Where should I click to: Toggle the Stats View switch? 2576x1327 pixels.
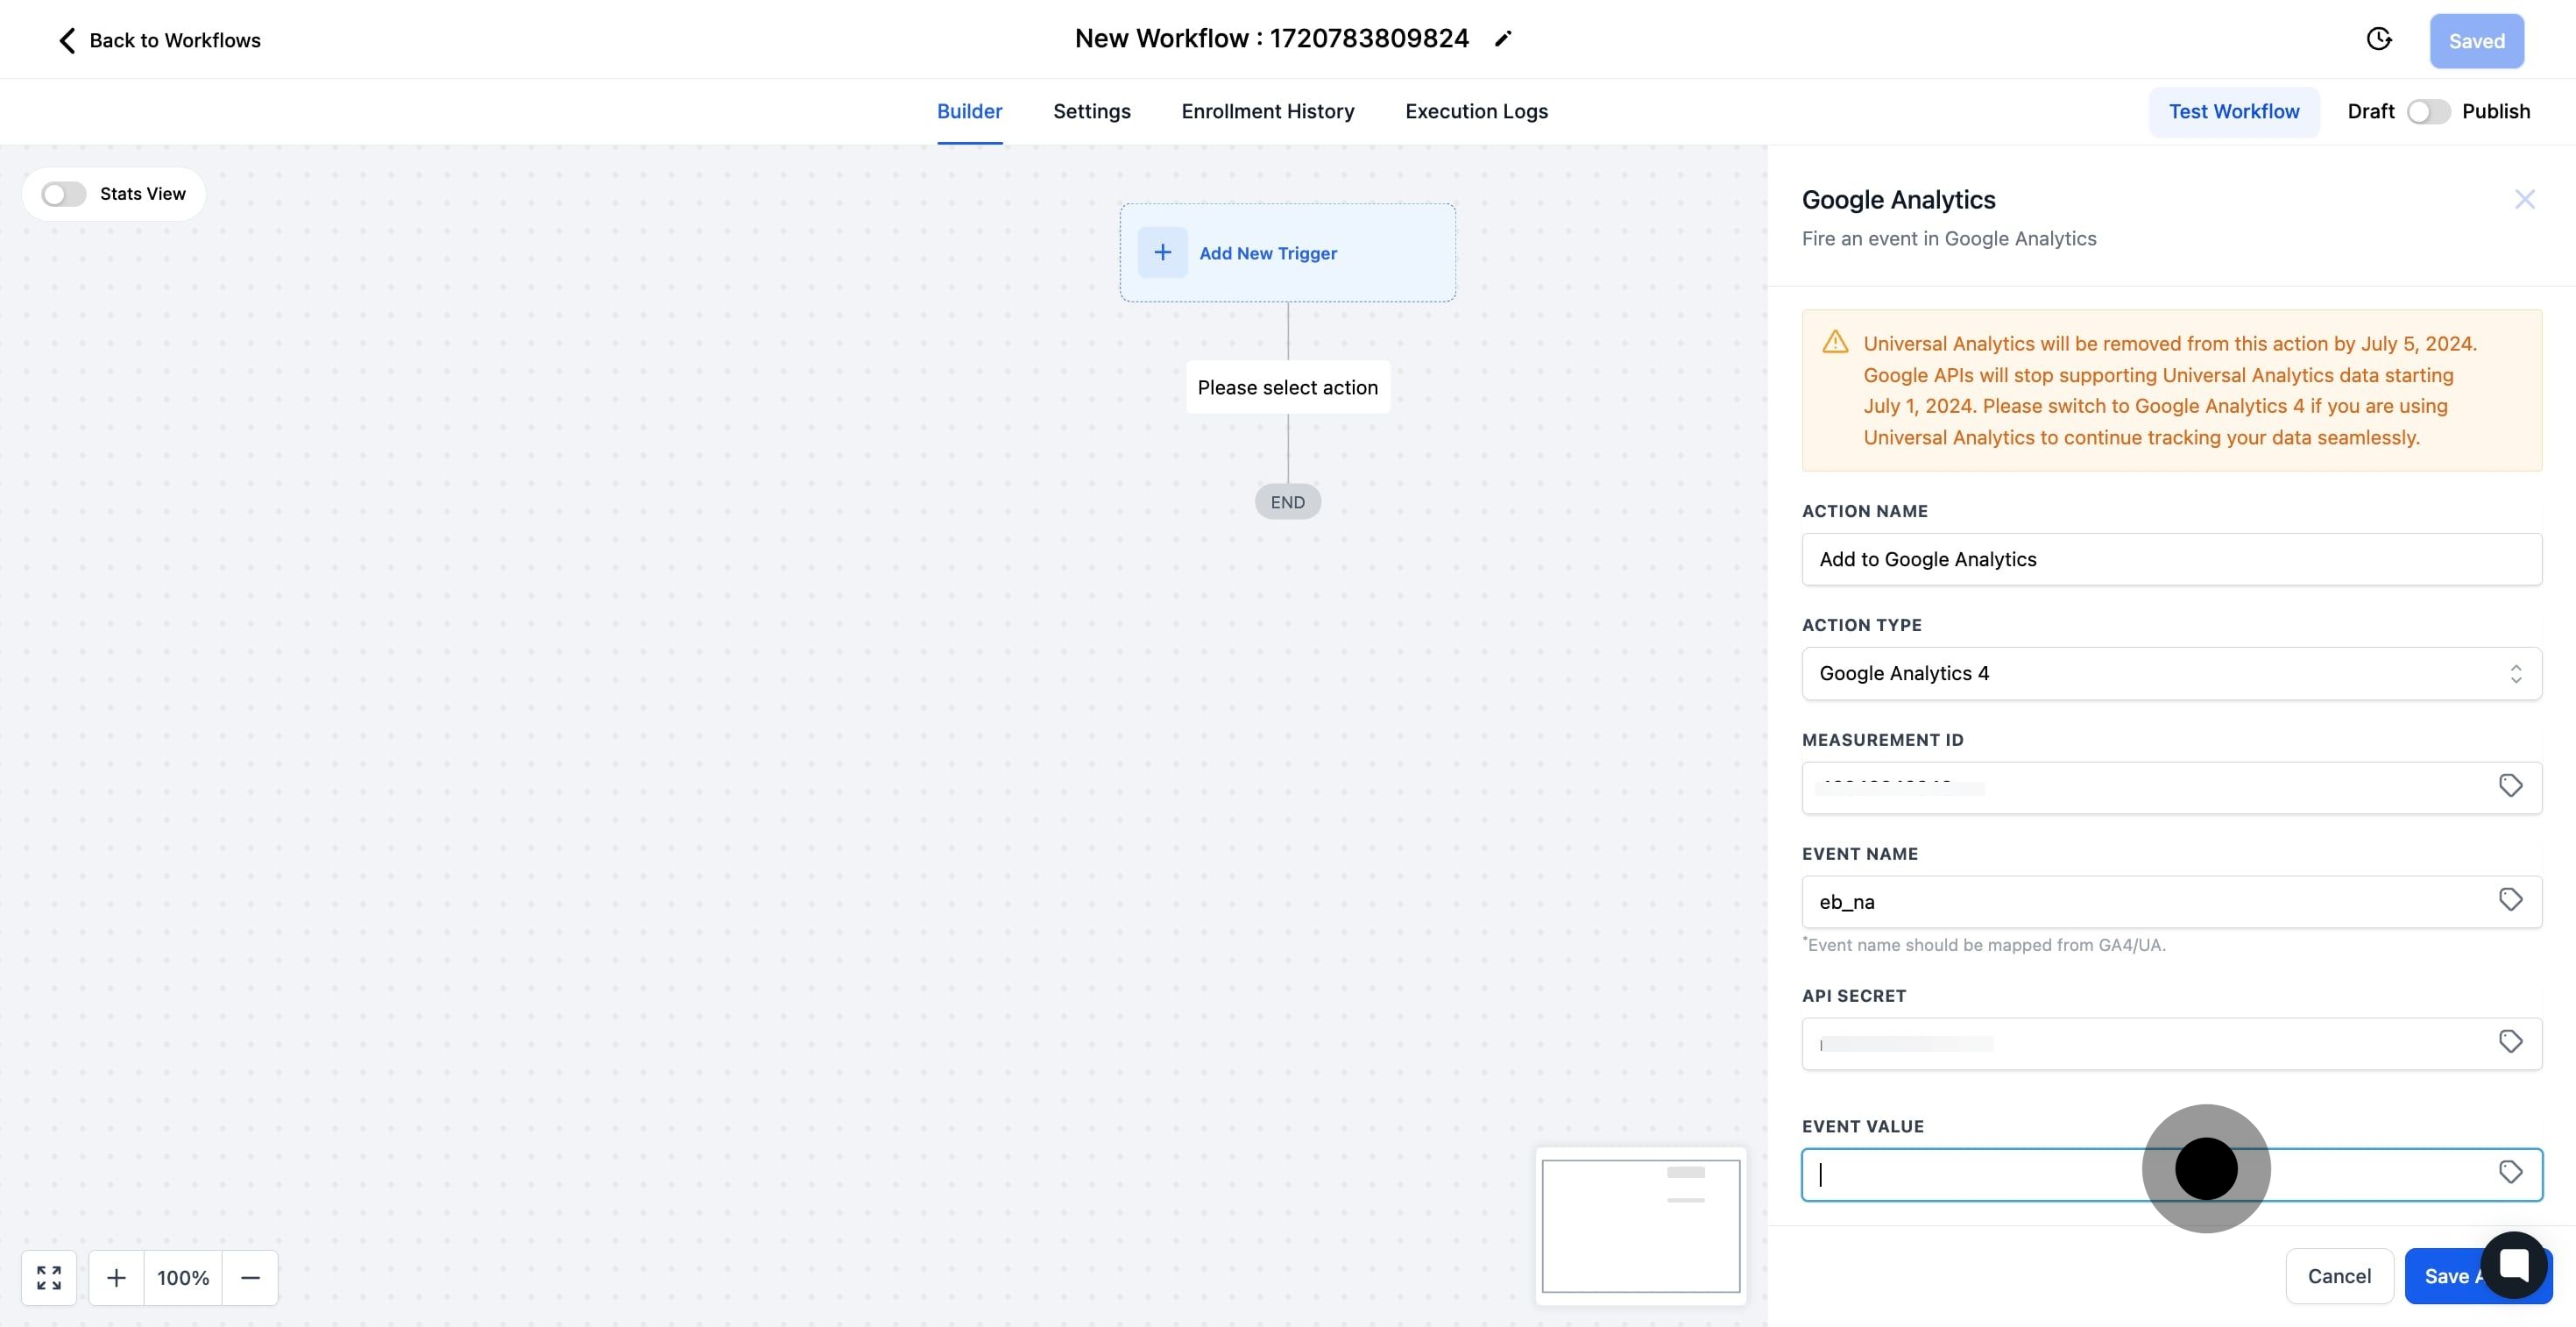63,194
